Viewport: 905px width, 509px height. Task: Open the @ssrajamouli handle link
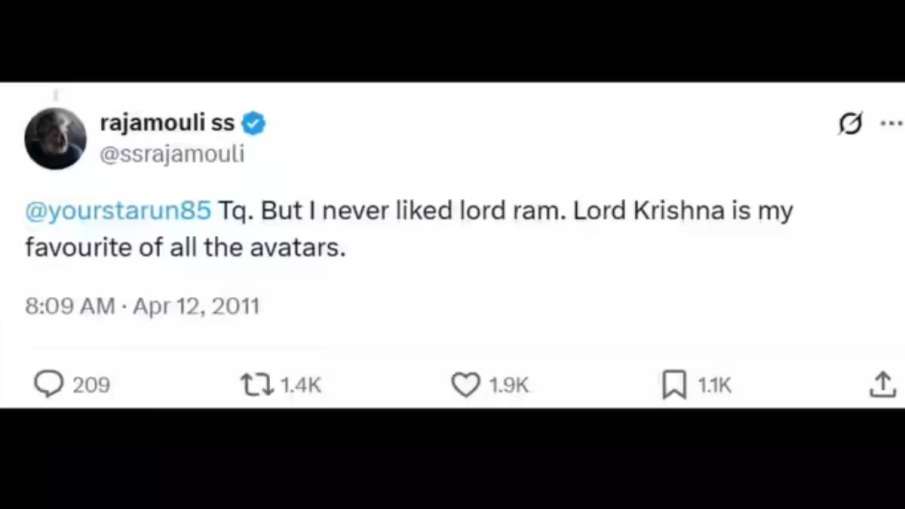point(172,154)
